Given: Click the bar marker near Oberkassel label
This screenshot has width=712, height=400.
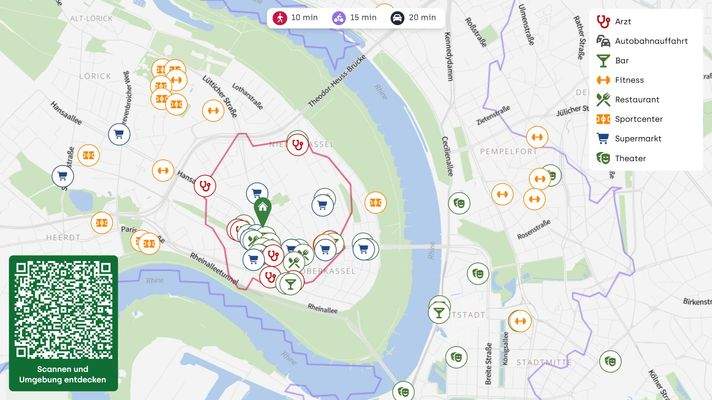Looking at the screenshot, I should (290, 284).
